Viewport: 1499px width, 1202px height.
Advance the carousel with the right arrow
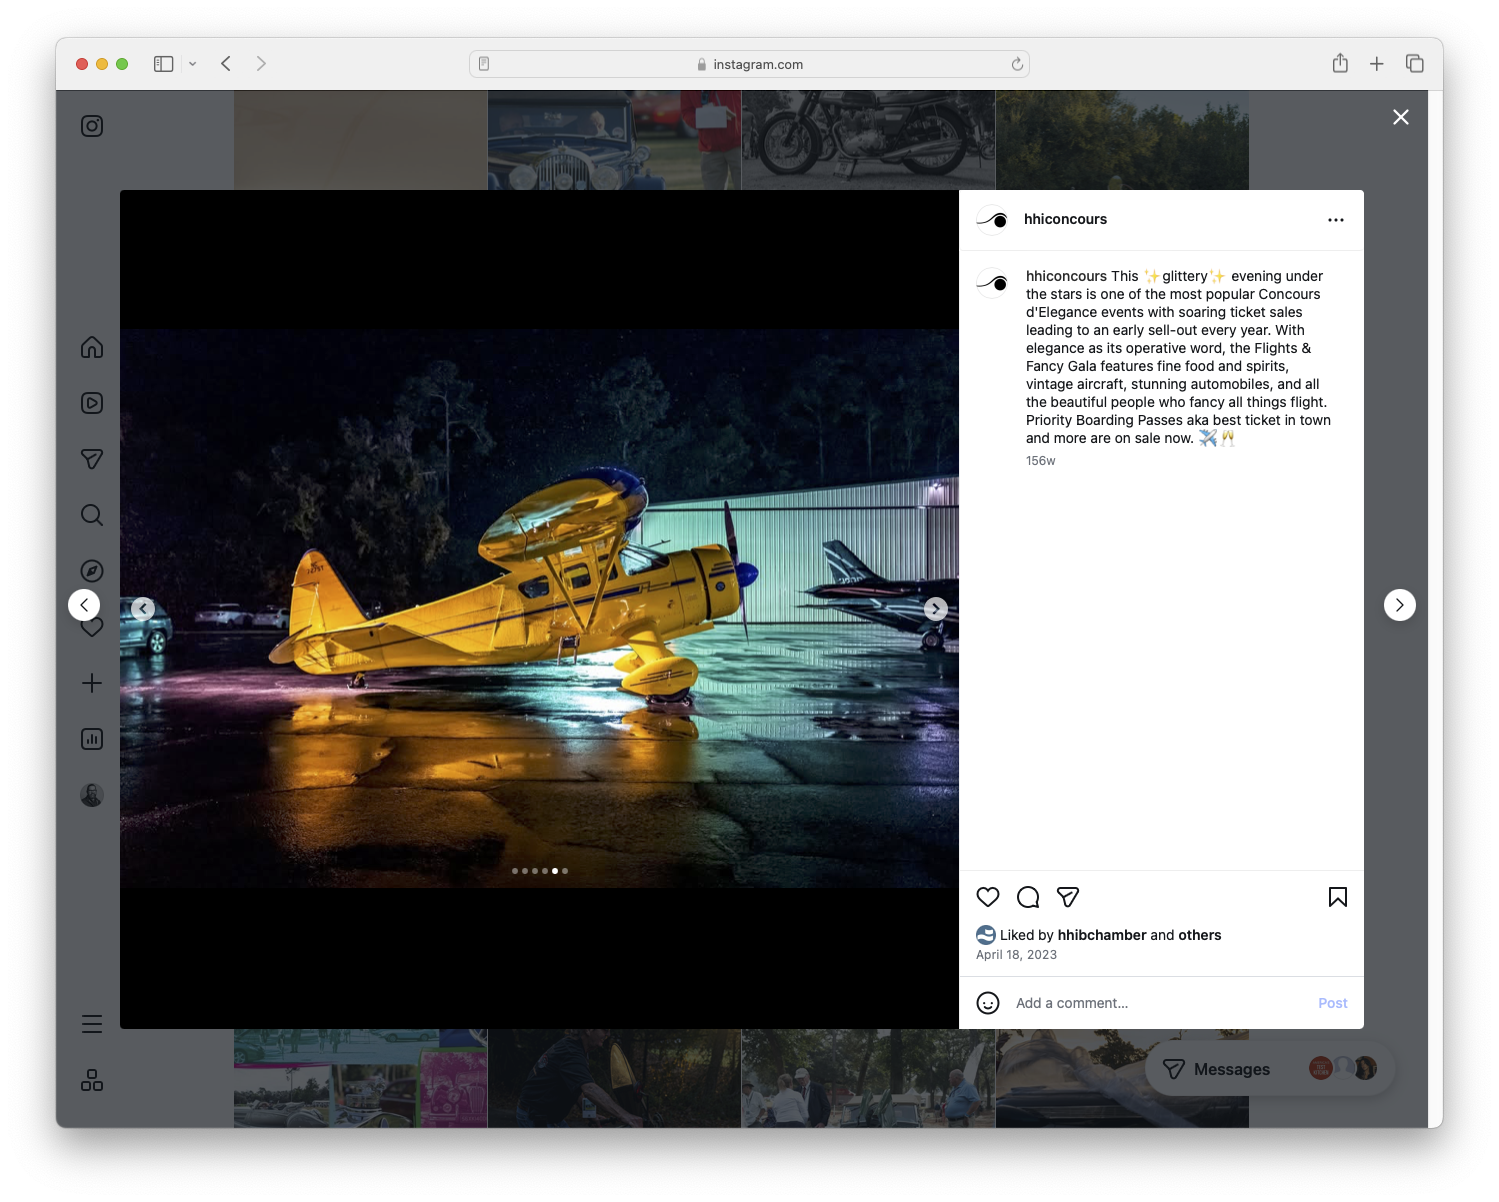click(935, 608)
